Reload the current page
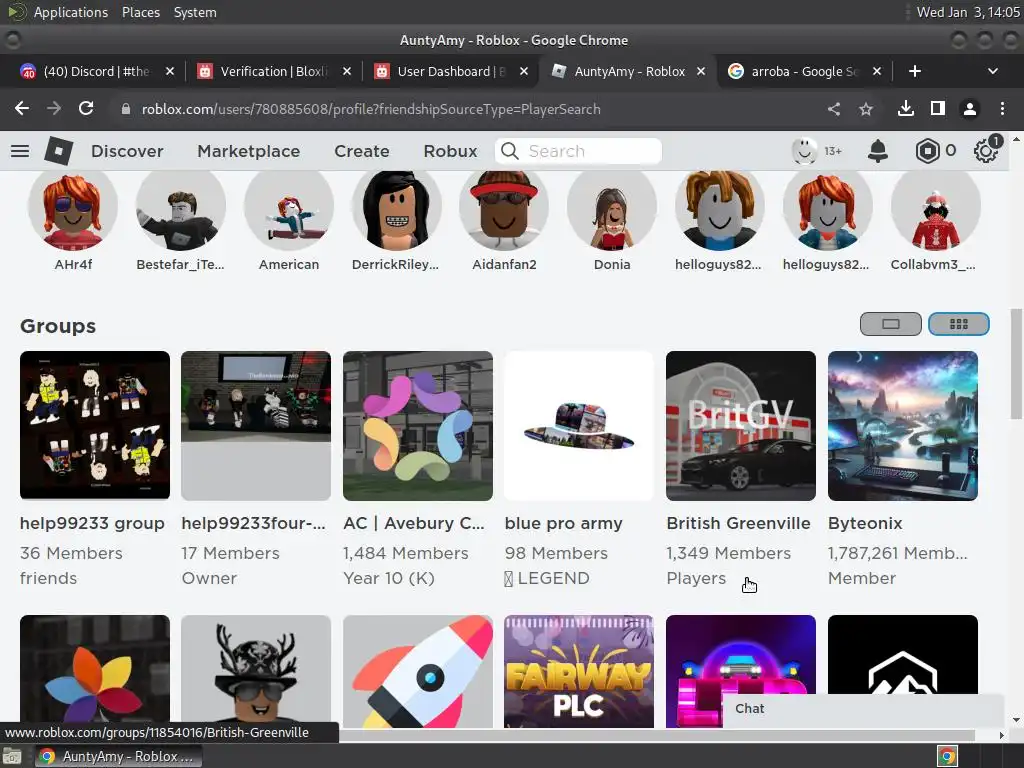 (x=86, y=108)
